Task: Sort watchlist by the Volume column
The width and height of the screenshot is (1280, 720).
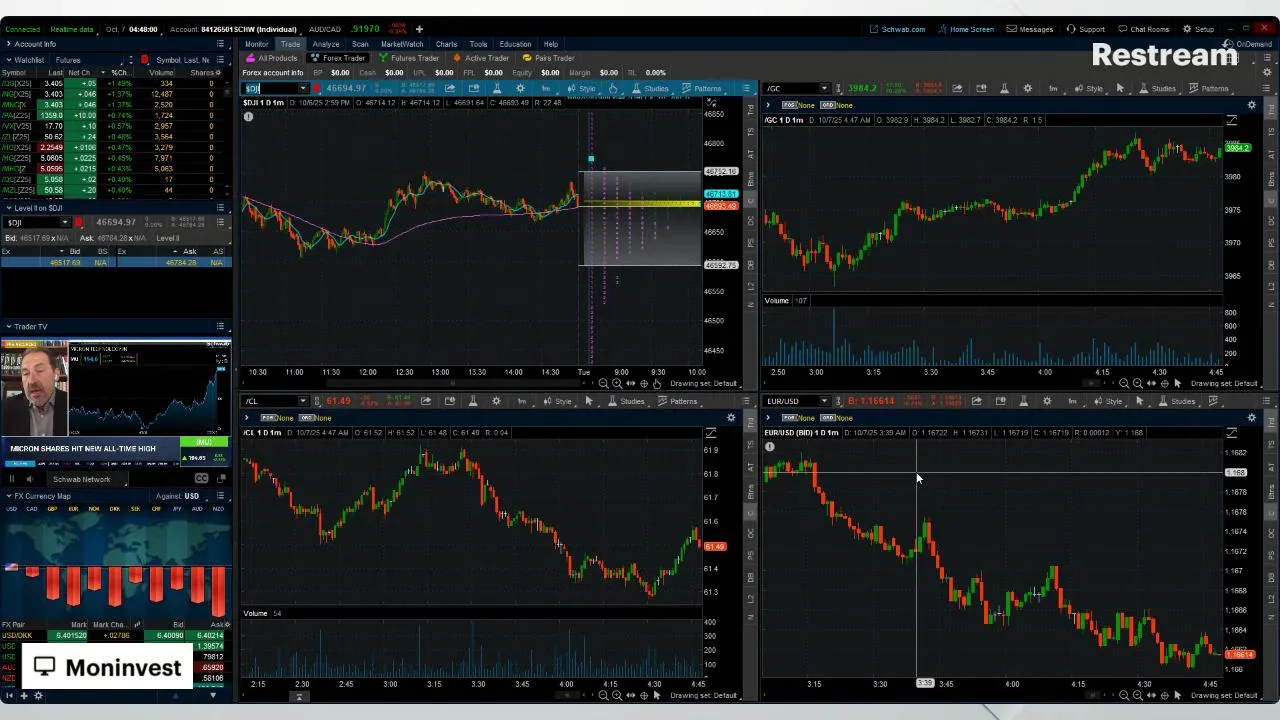Action: (x=161, y=73)
